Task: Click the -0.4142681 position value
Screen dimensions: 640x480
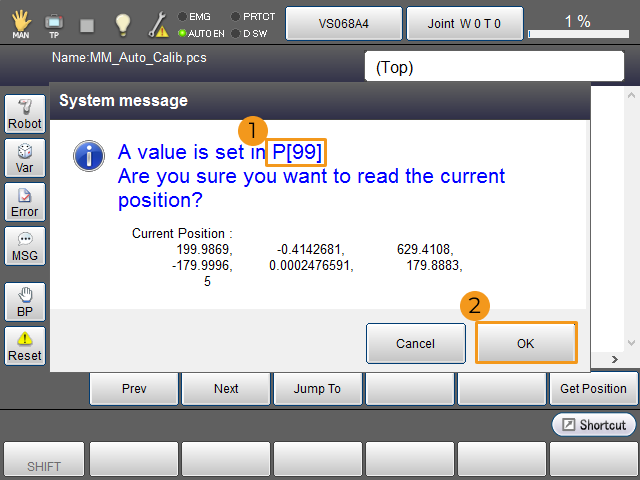Action: click(311, 249)
